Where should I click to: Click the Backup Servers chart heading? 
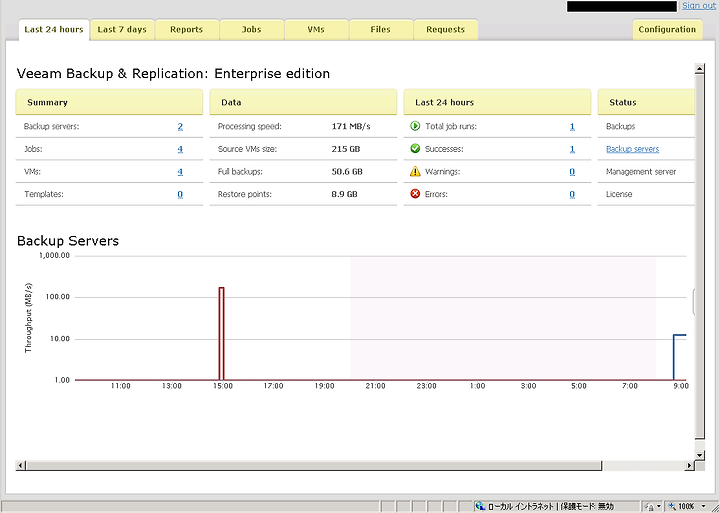(x=68, y=241)
